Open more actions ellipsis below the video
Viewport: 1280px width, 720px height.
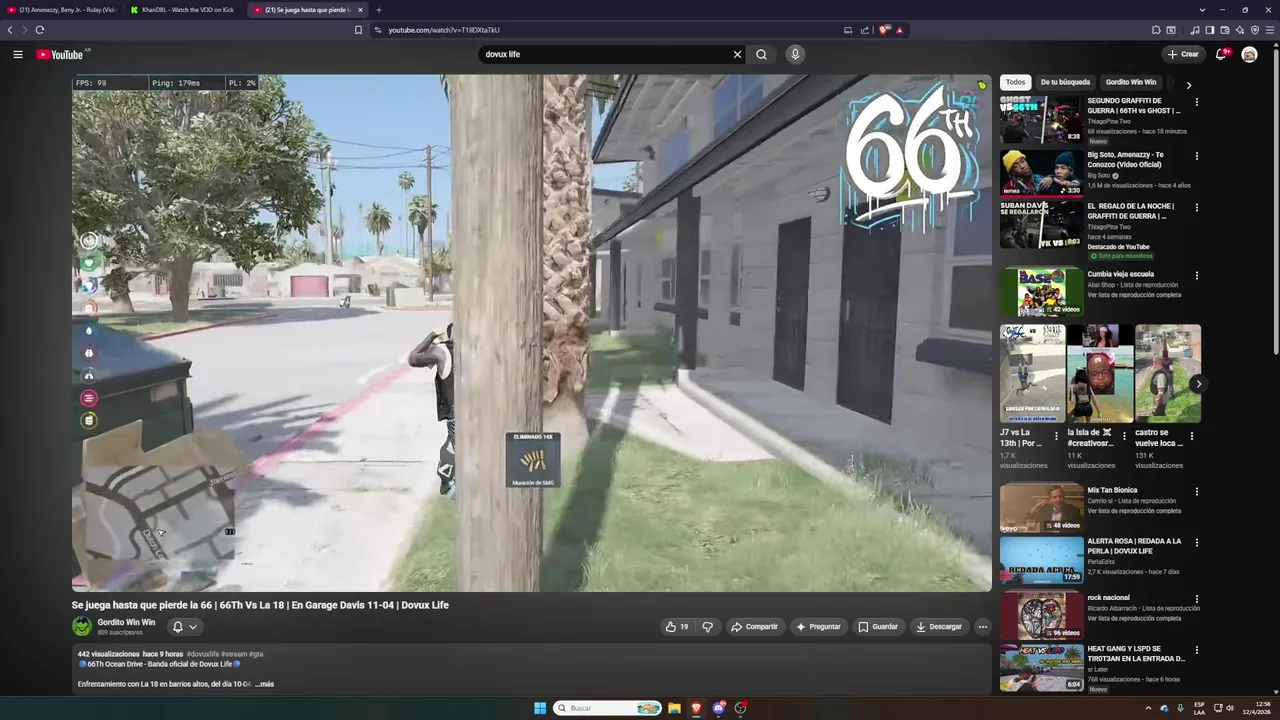(983, 627)
